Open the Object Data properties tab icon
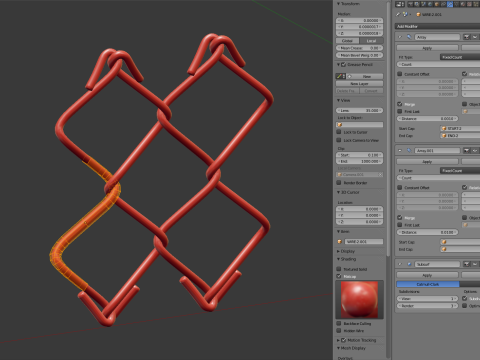This screenshot has height=360, width=480. coord(456,4)
